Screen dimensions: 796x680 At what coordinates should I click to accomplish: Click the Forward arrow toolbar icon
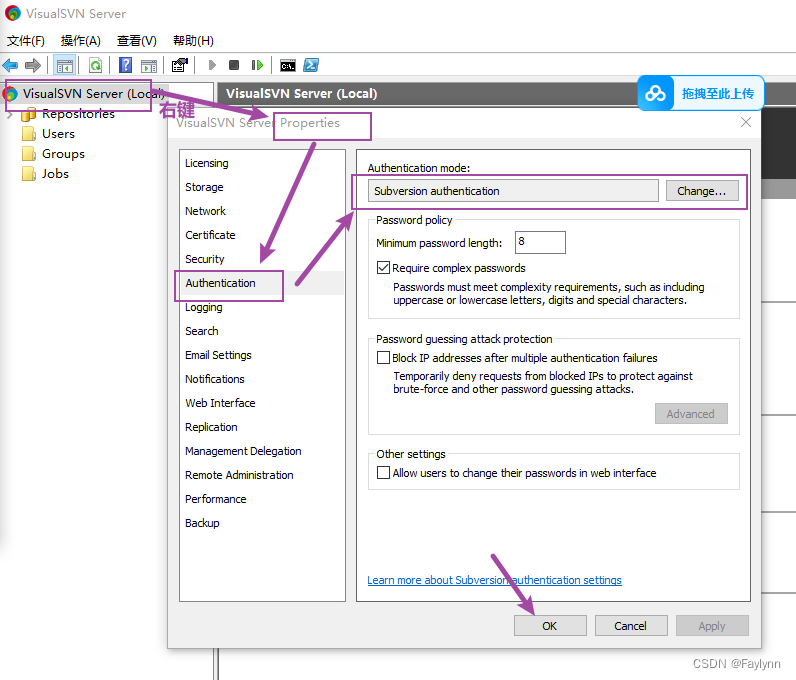pyautogui.click(x=33, y=65)
